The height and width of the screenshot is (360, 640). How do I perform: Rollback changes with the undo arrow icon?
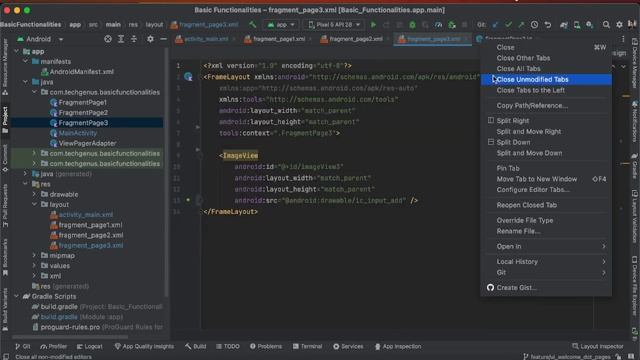(x=548, y=24)
